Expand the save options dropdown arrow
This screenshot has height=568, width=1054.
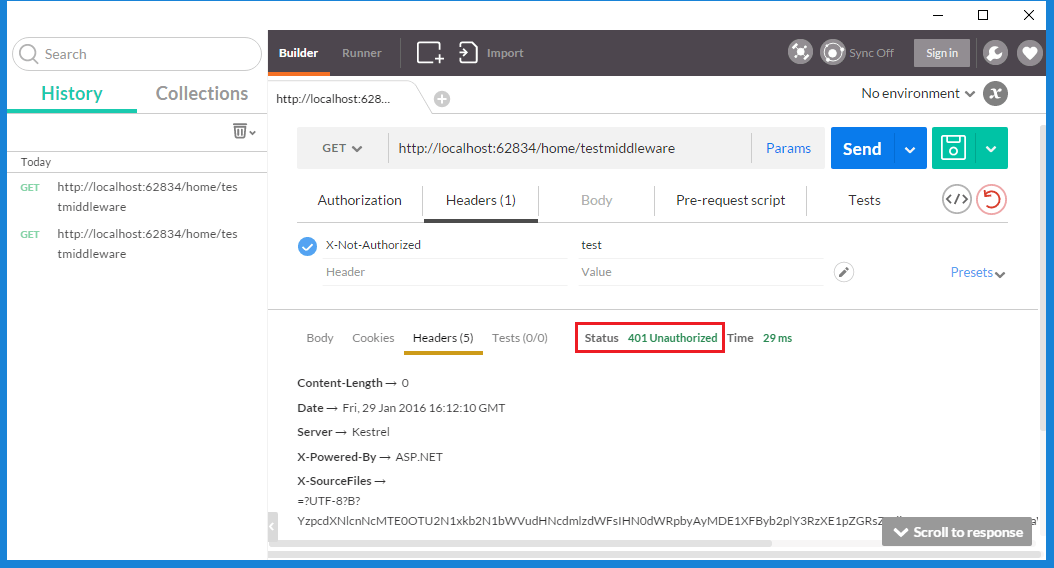(x=991, y=149)
